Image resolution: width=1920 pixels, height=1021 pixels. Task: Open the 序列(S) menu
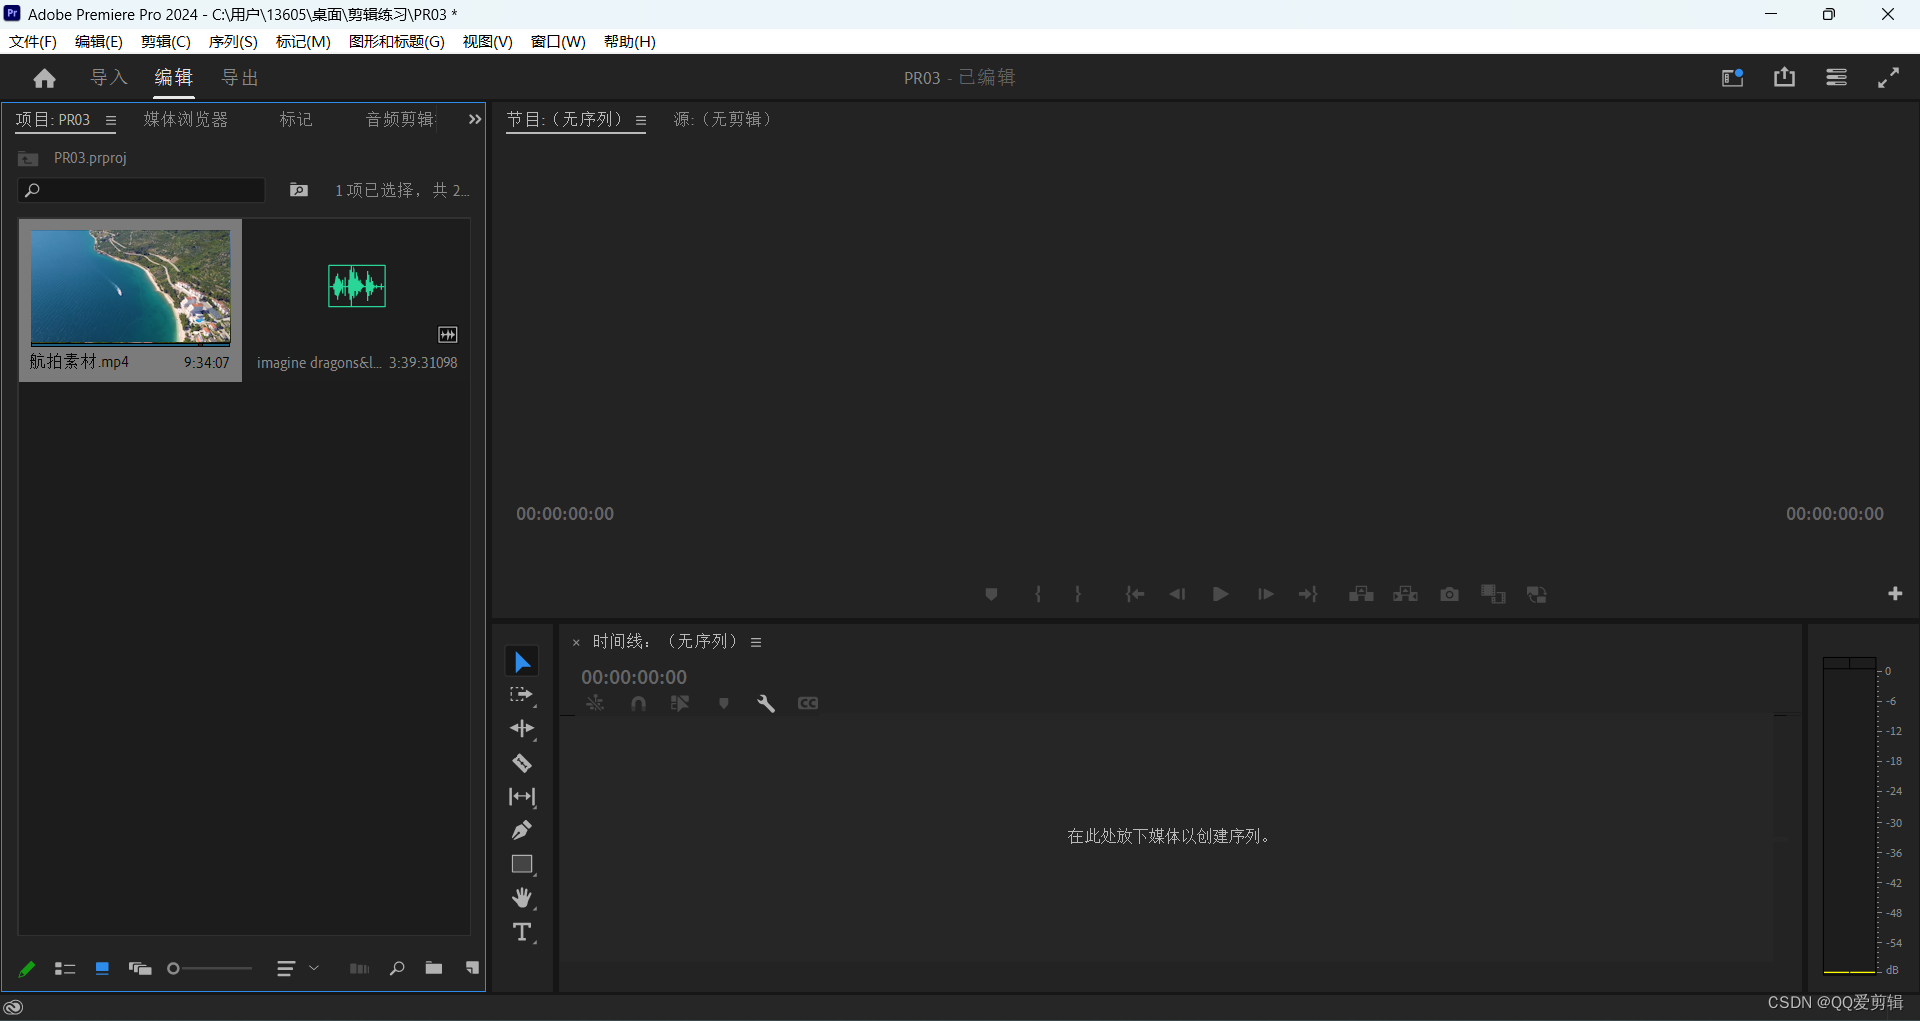tap(233, 41)
